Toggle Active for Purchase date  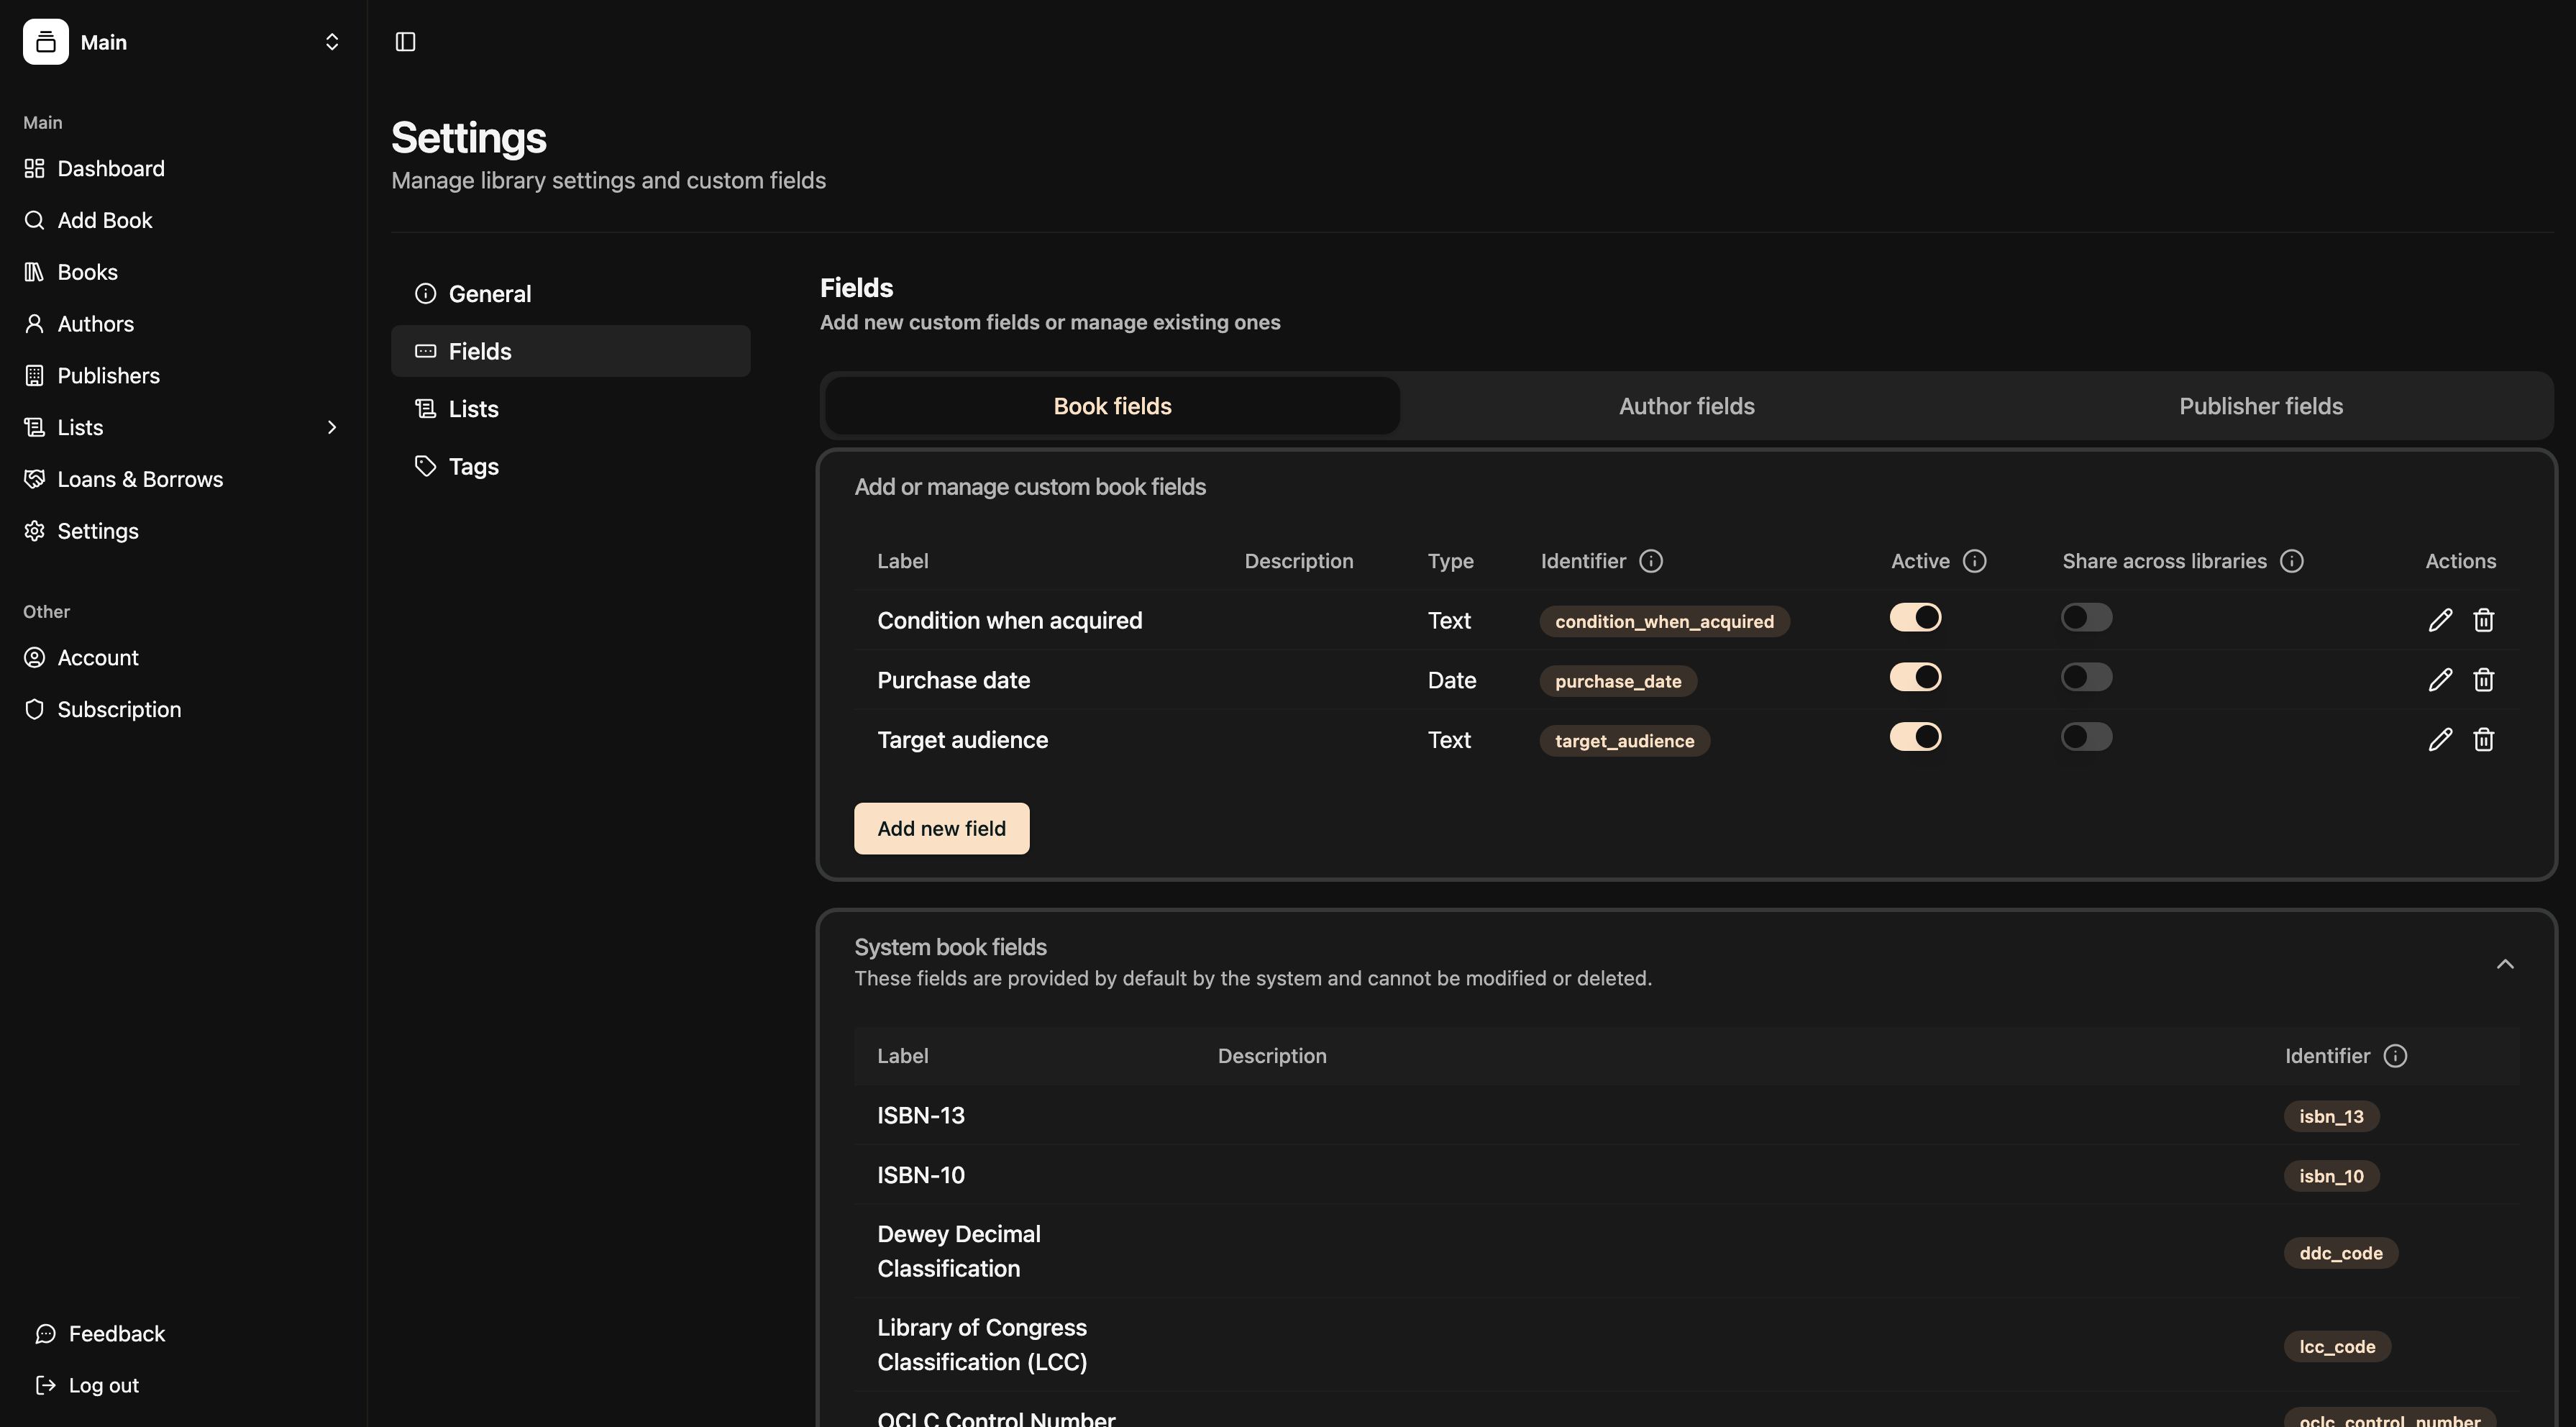(x=1915, y=677)
